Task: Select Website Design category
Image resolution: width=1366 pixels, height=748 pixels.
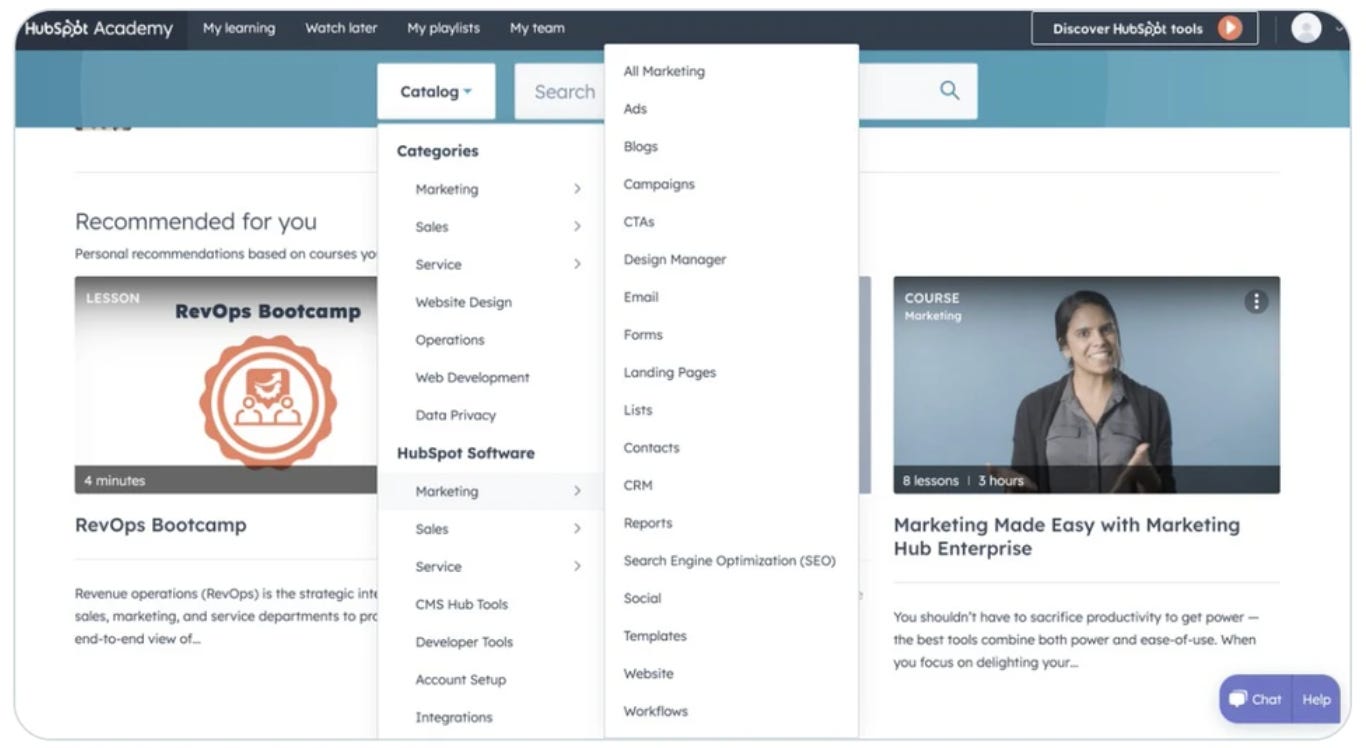Action: [x=463, y=302]
